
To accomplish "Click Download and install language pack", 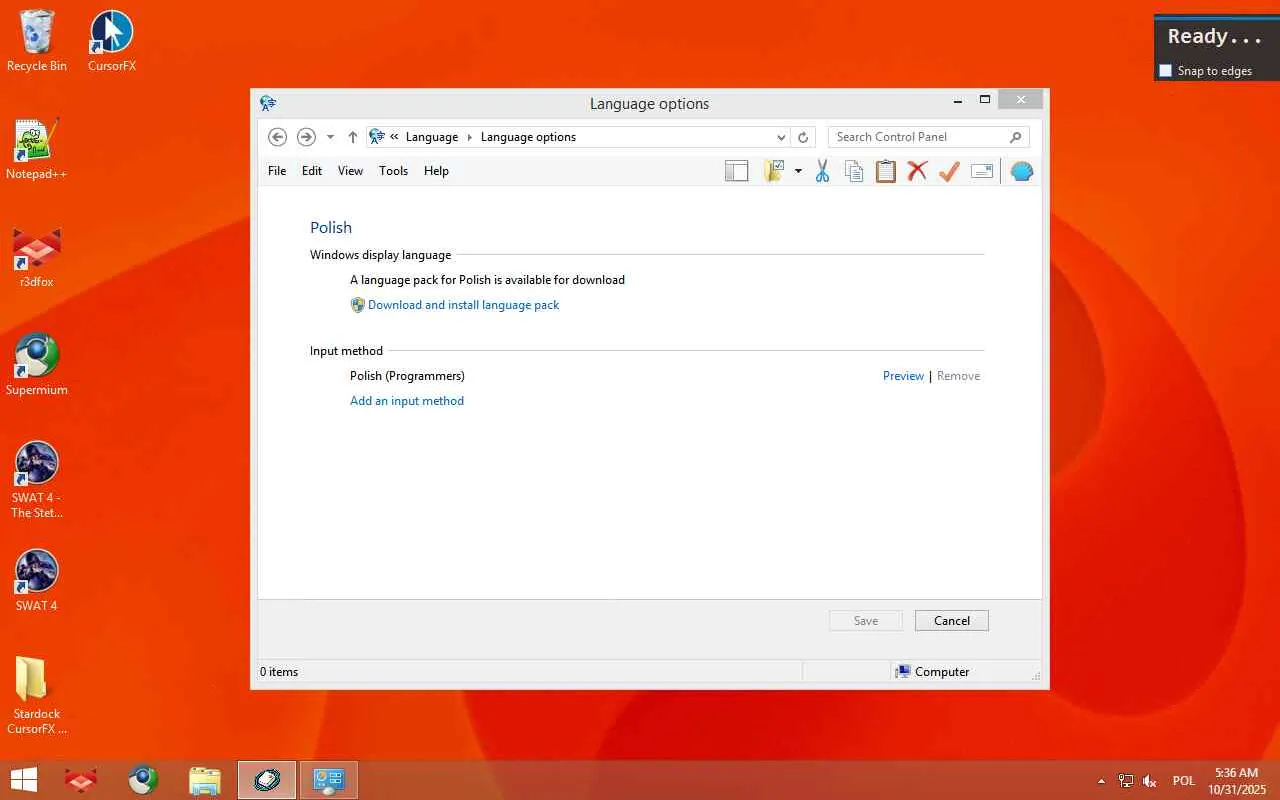I will [463, 305].
